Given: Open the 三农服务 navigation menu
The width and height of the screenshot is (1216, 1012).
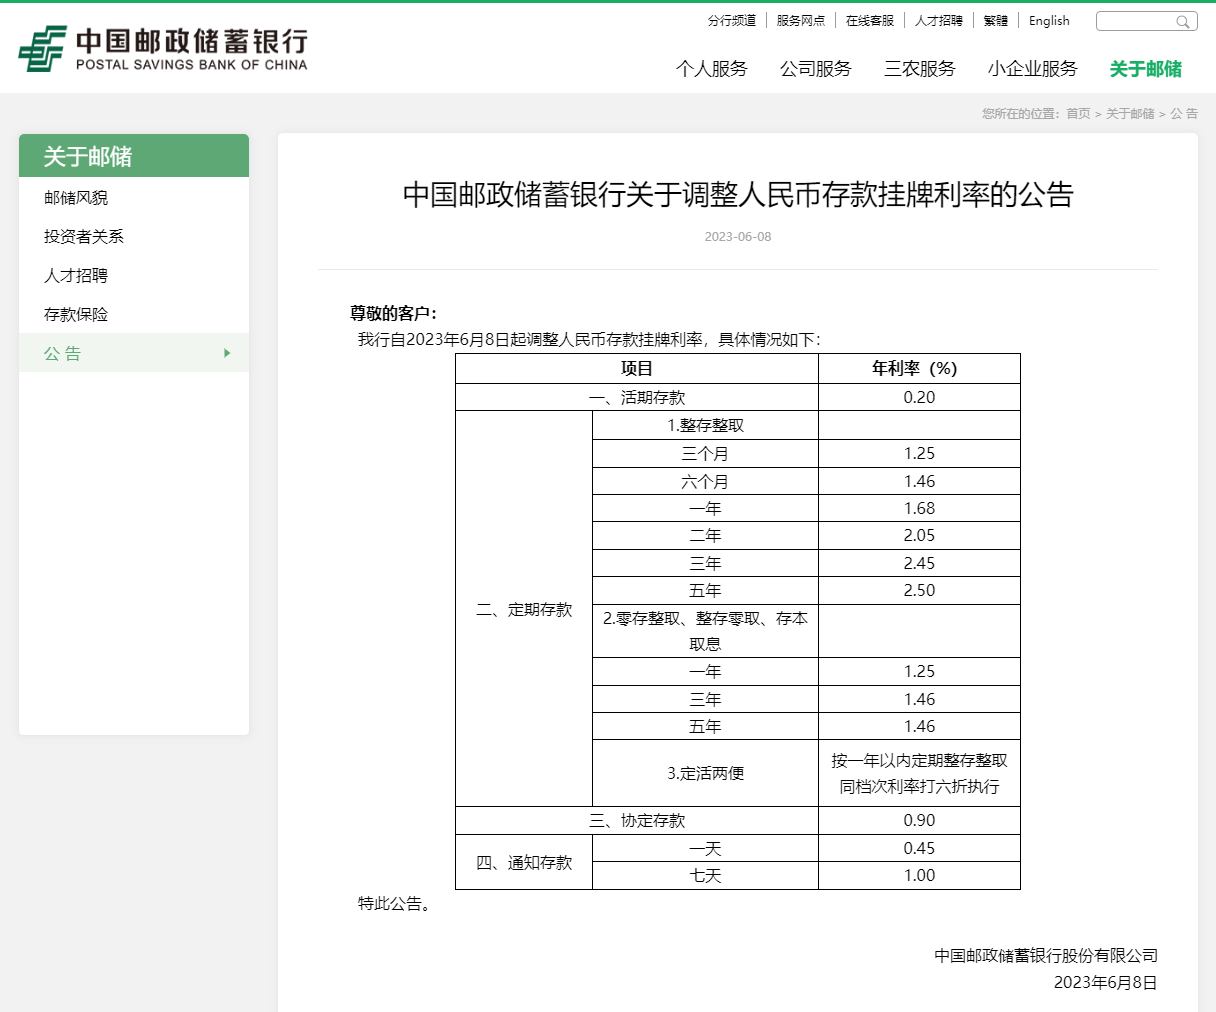Looking at the screenshot, I should pyautogui.click(x=919, y=68).
